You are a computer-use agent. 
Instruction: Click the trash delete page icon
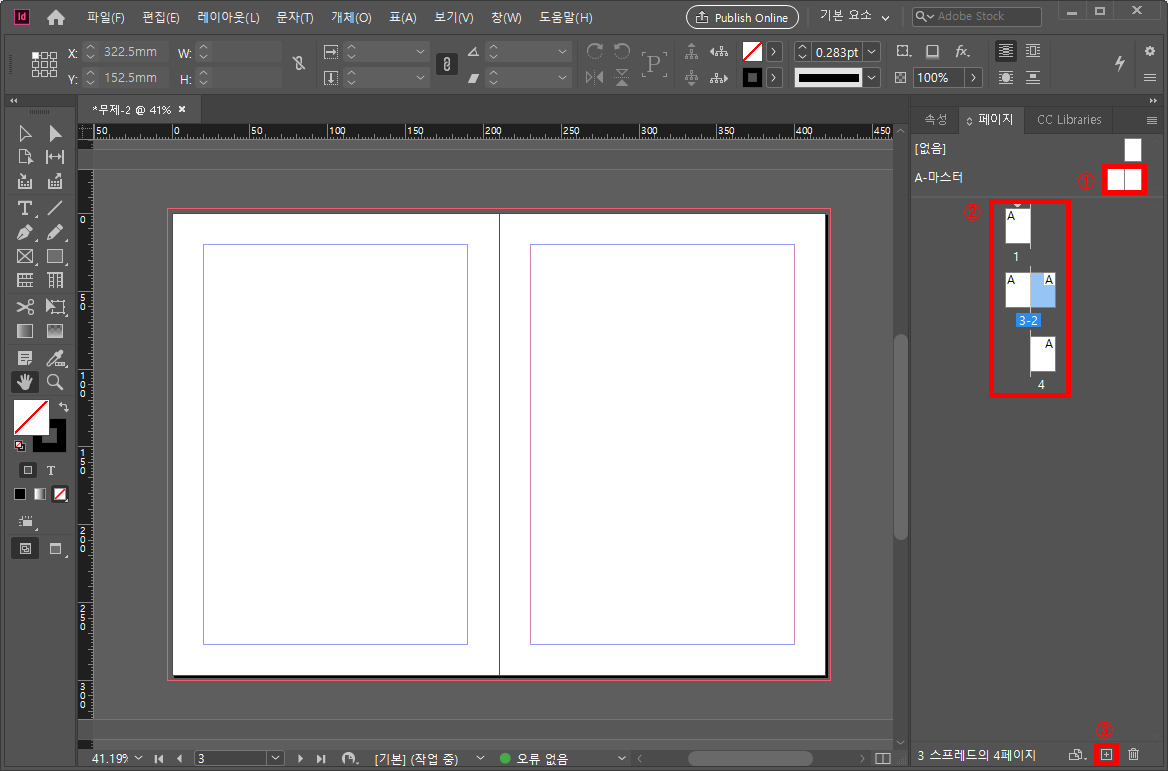[x=1134, y=755]
